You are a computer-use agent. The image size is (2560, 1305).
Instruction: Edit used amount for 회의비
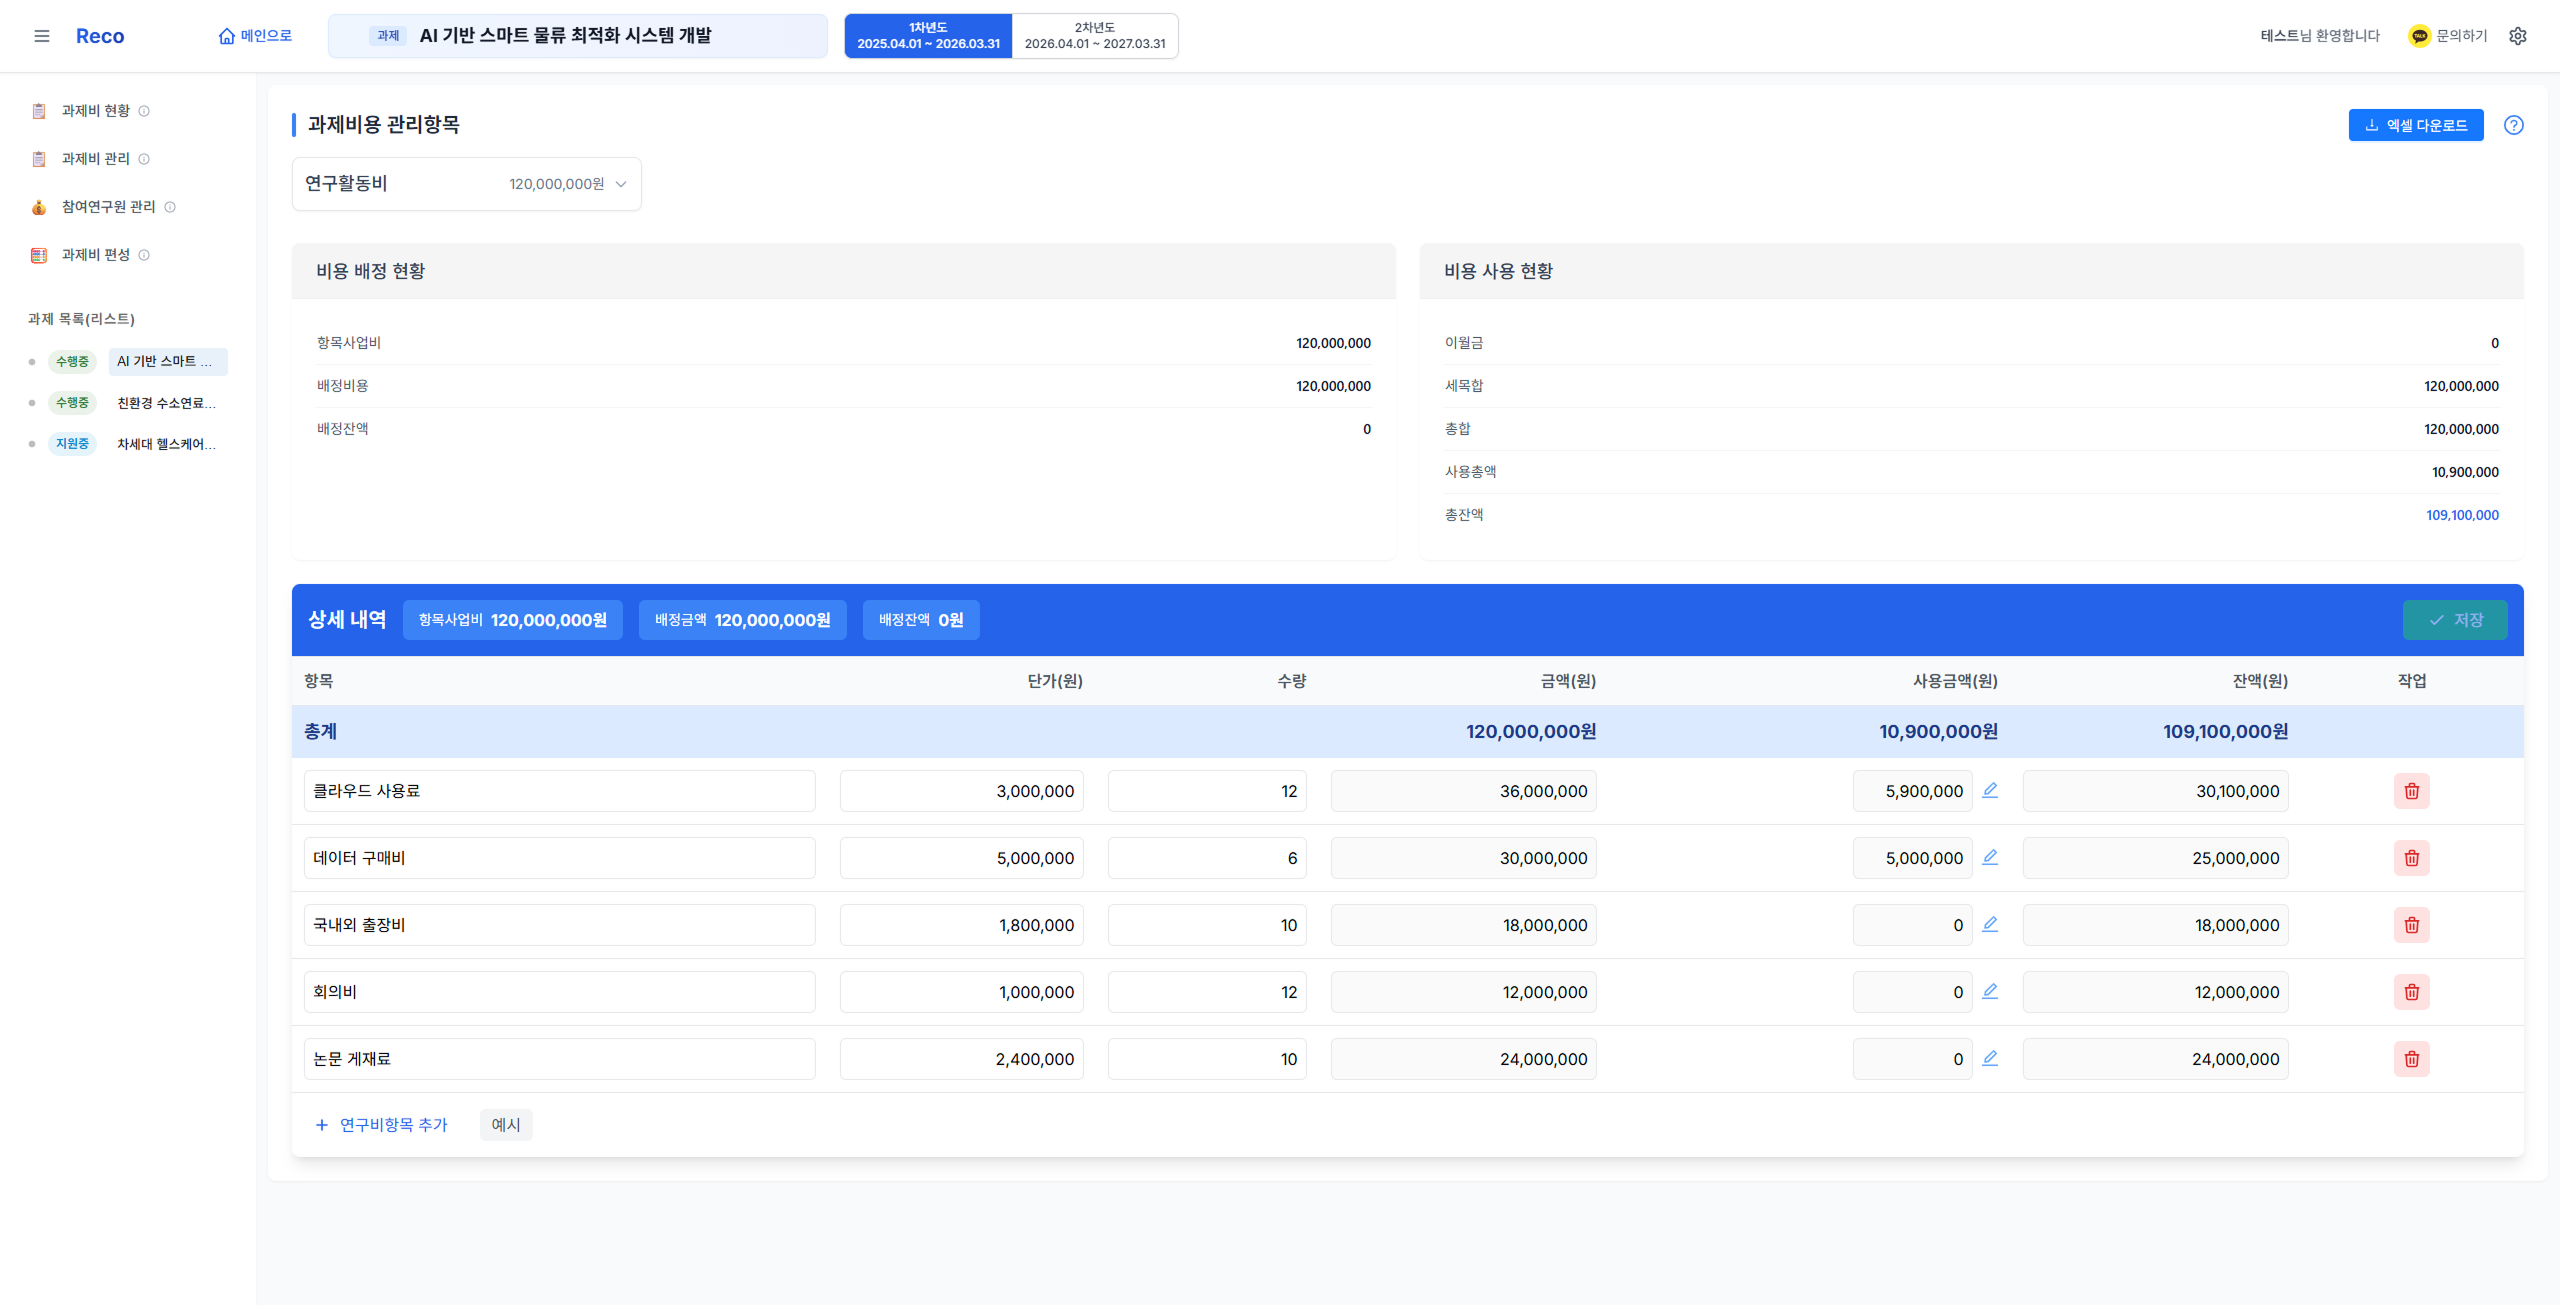tap(1990, 991)
